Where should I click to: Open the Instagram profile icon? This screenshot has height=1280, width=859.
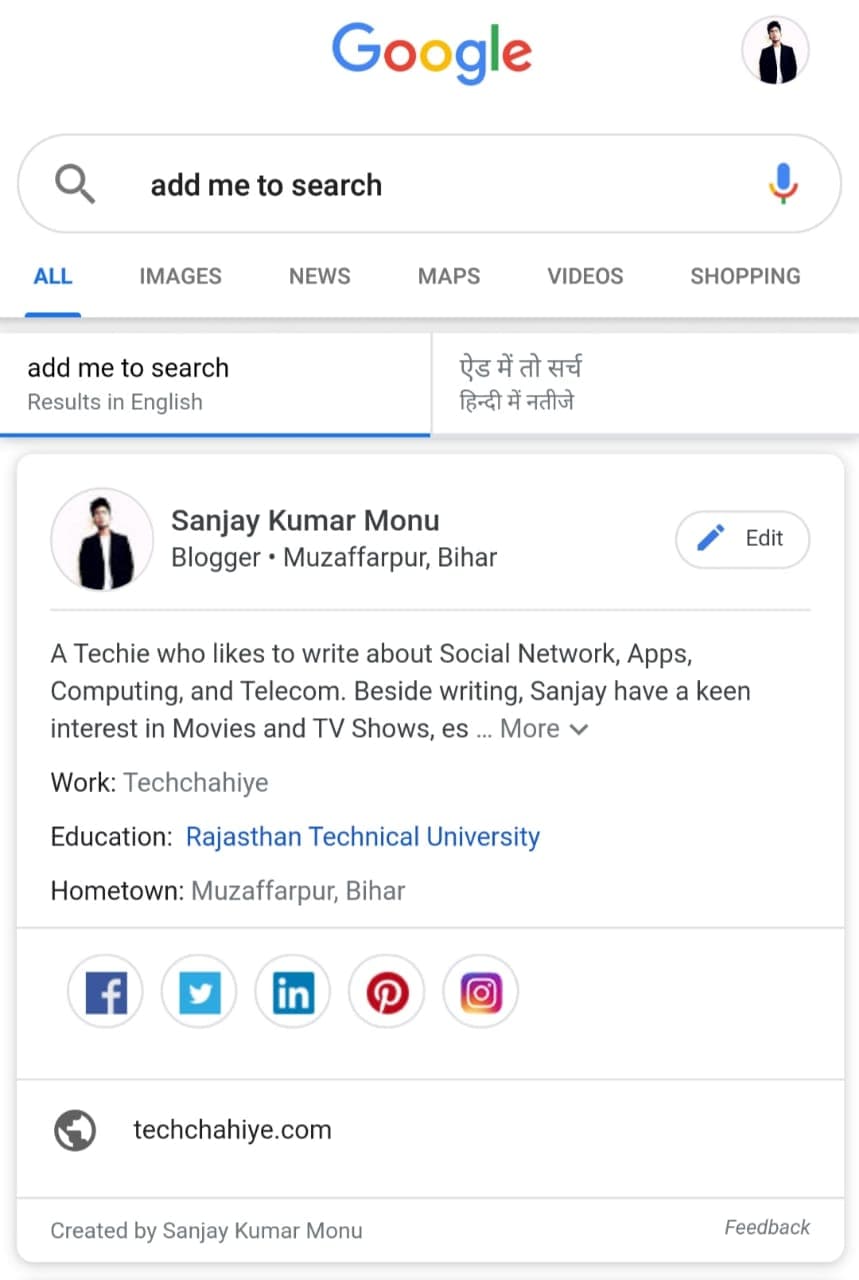coord(481,993)
